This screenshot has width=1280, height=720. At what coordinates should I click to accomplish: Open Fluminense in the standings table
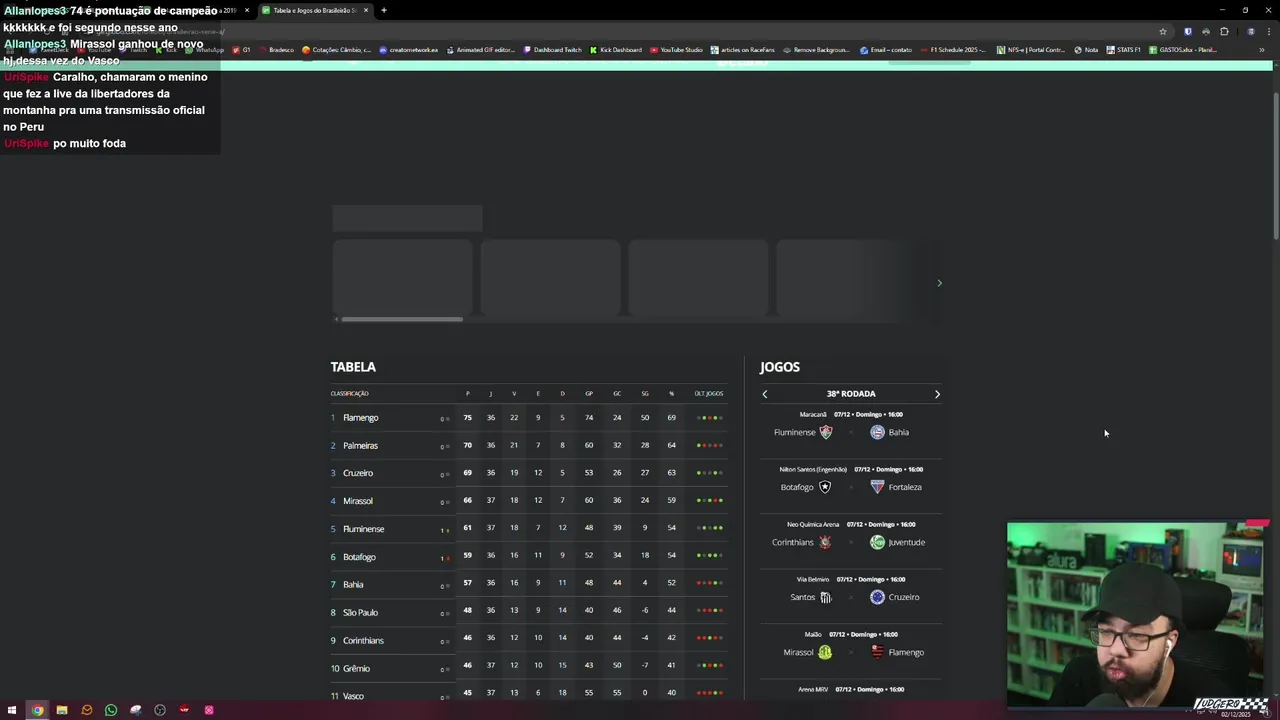click(x=364, y=529)
